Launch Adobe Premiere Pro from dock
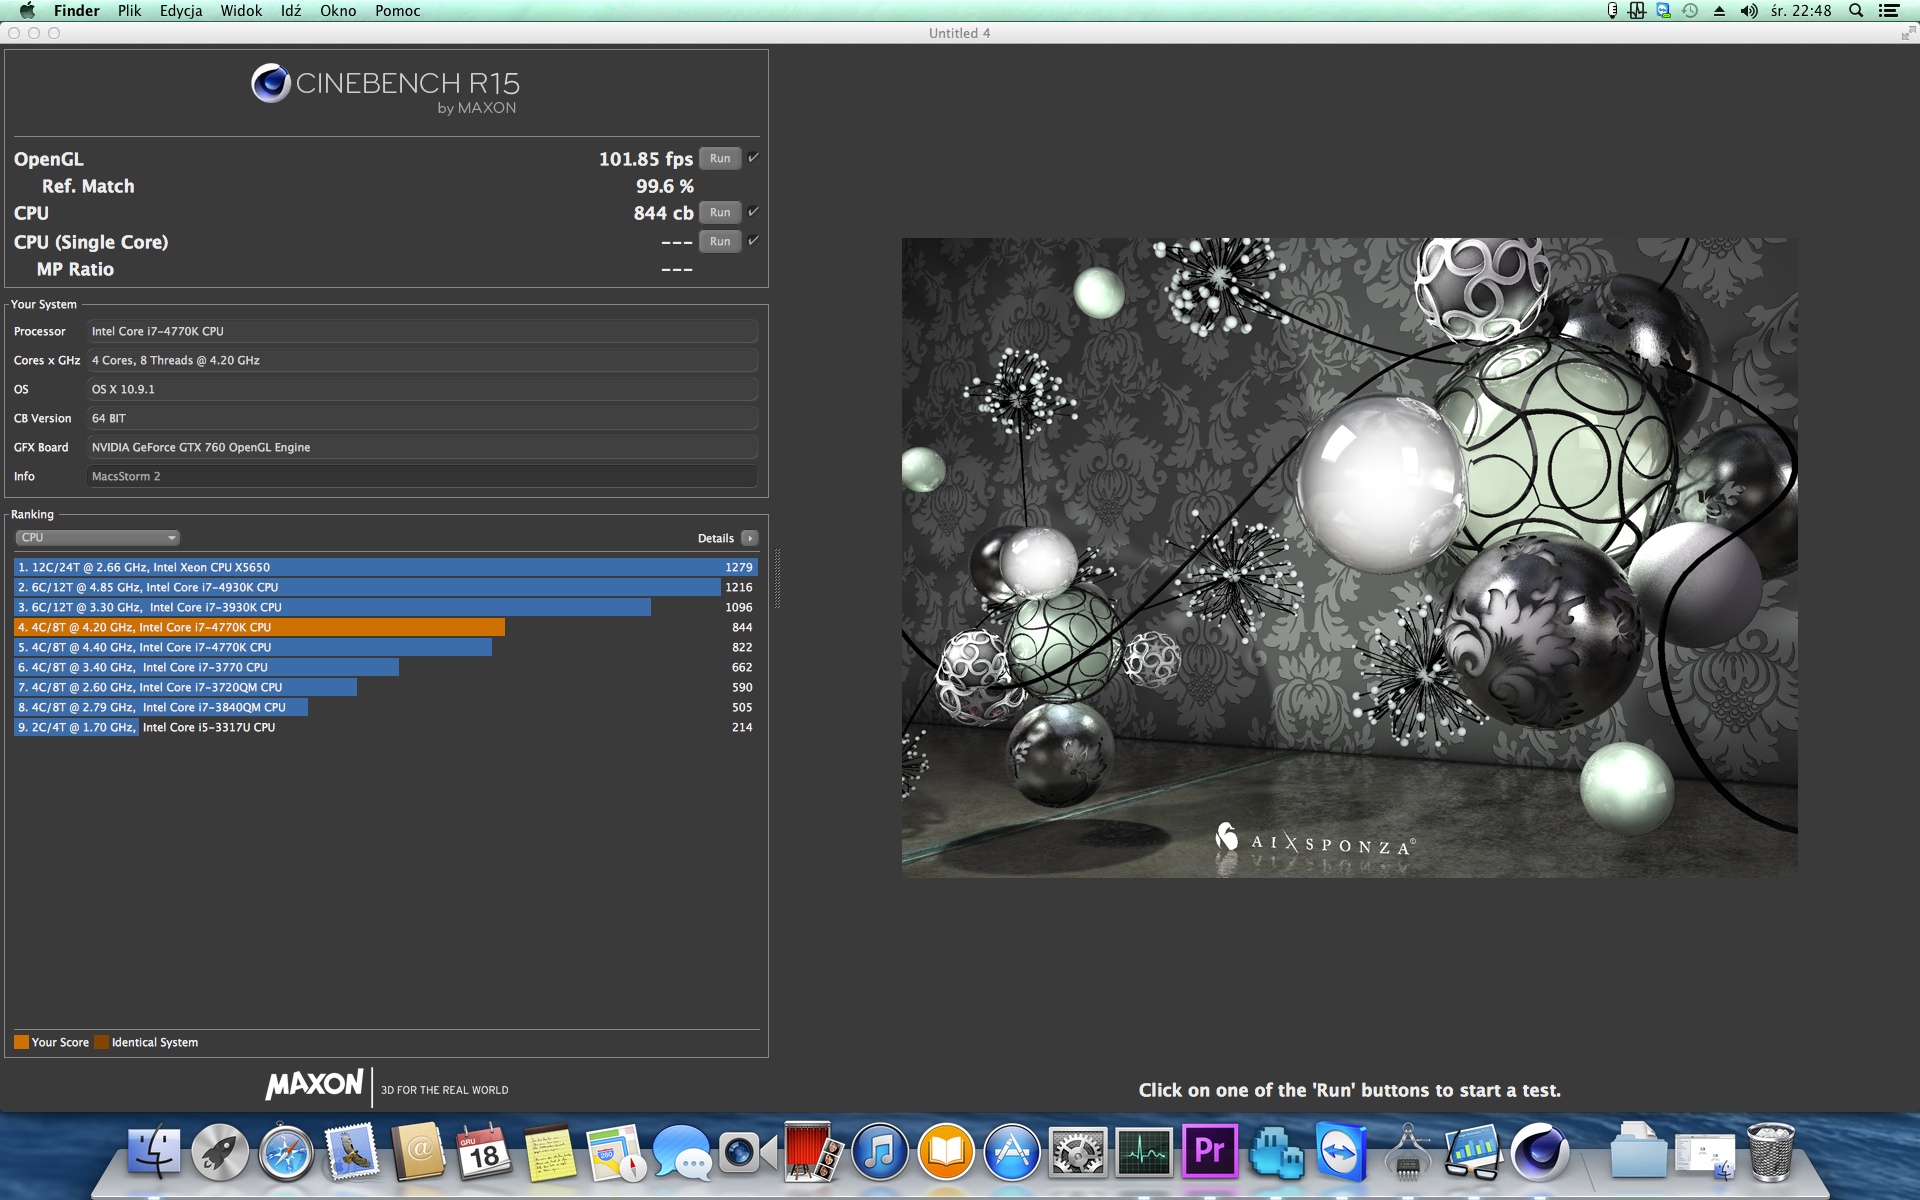 click(x=1210, y=1152)
